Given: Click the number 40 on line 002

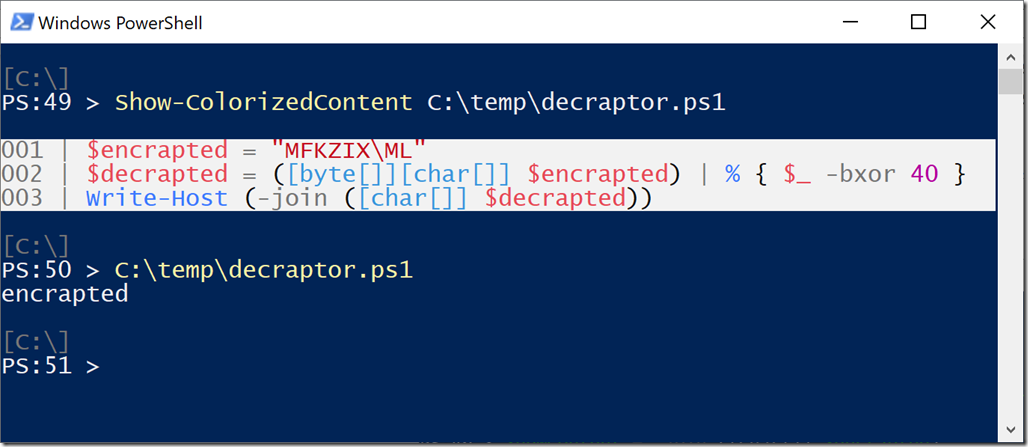Looking at the screenshot, I should tap(924, 174).
